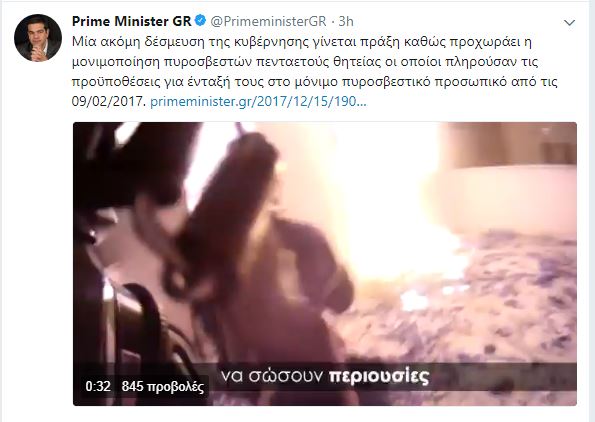Click the 845 προβολές view count
The height and width of the screenshot is (422, 595).
coord(163,386)
